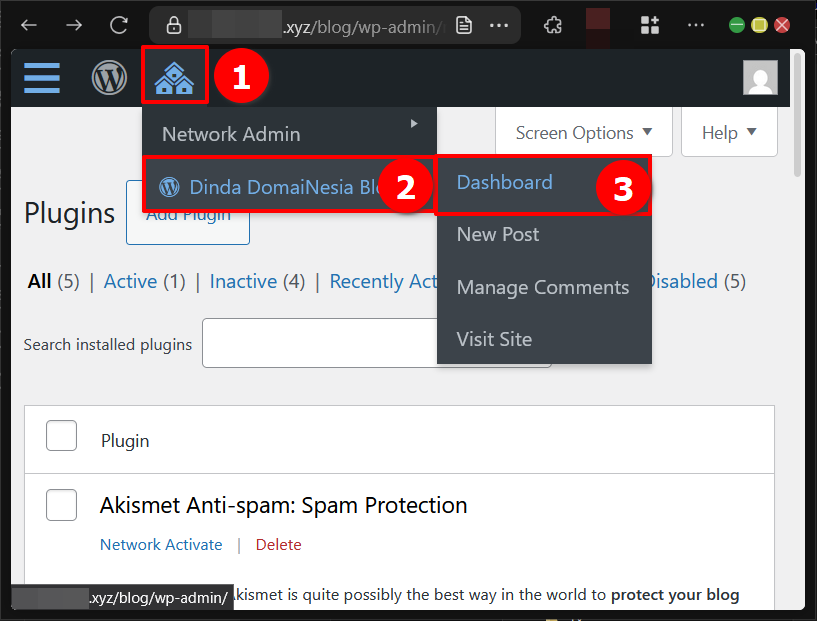Open the reader view page icon
The height and width of the screenshot is (621, 817).
click(463, 25)
